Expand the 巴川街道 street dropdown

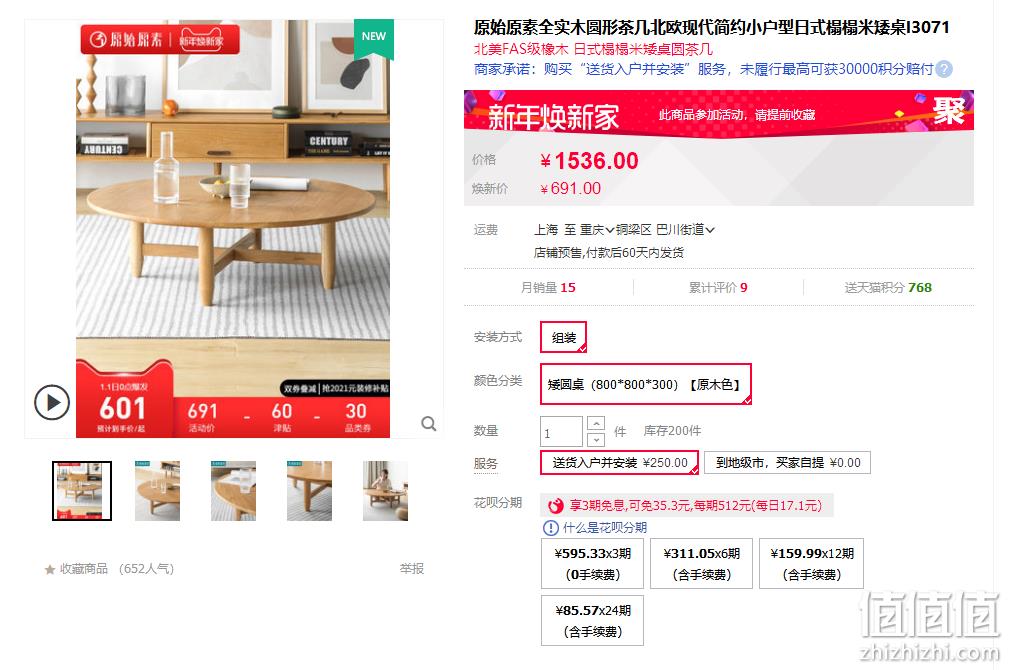686,230
